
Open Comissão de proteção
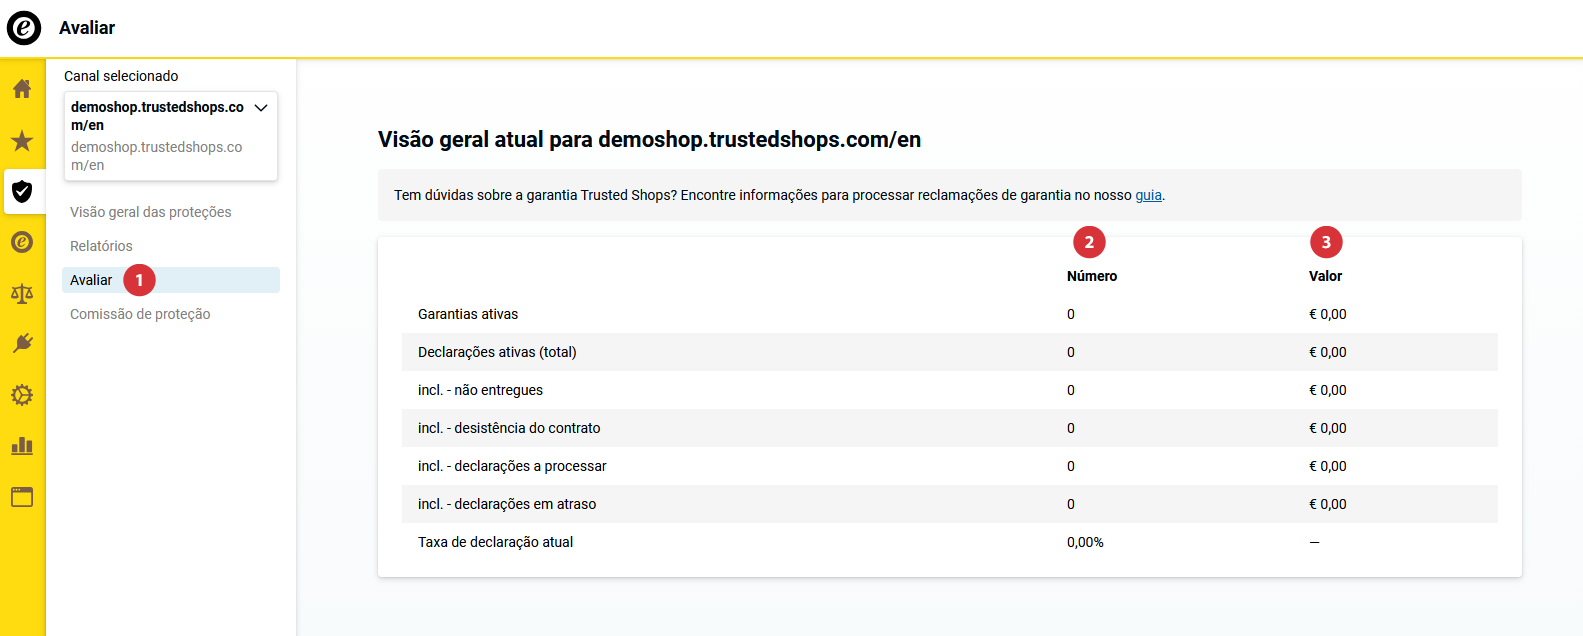(140, 314)
